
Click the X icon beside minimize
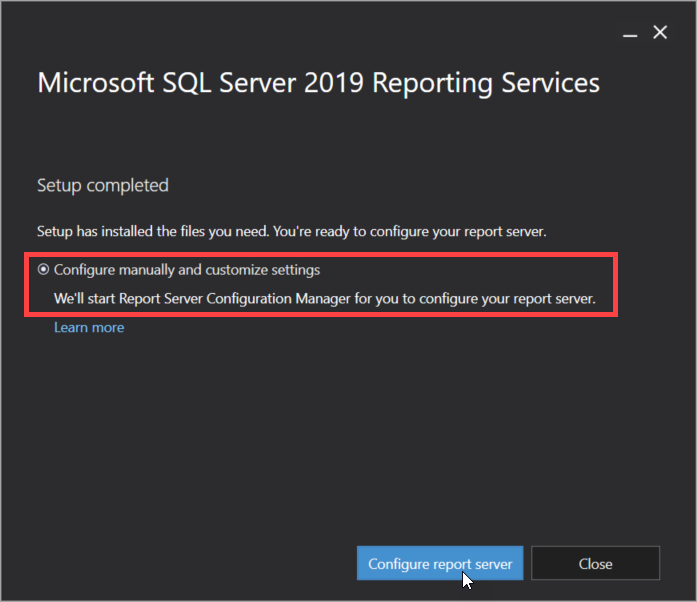(x=660, y=32)
